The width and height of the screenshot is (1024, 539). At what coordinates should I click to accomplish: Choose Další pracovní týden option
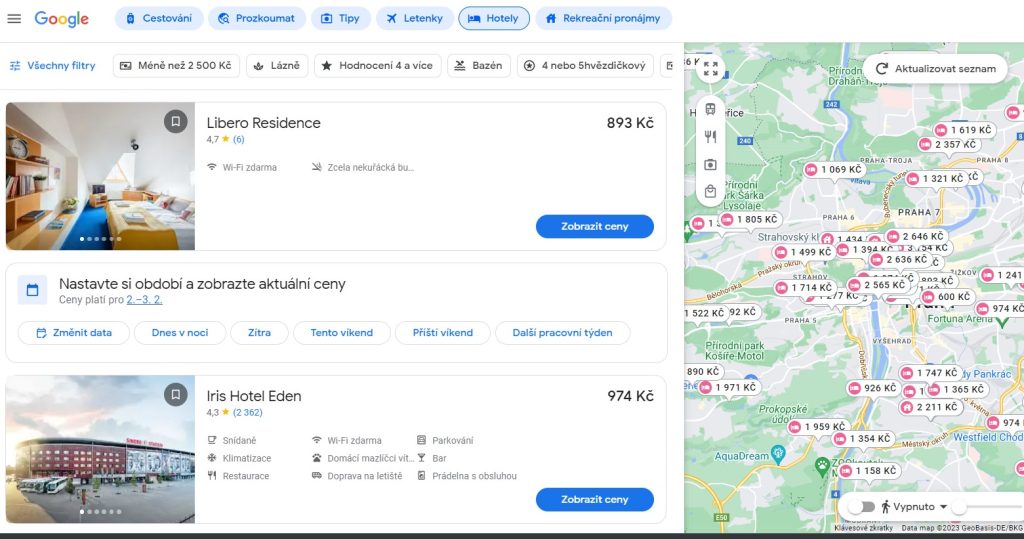click(562, 333)
